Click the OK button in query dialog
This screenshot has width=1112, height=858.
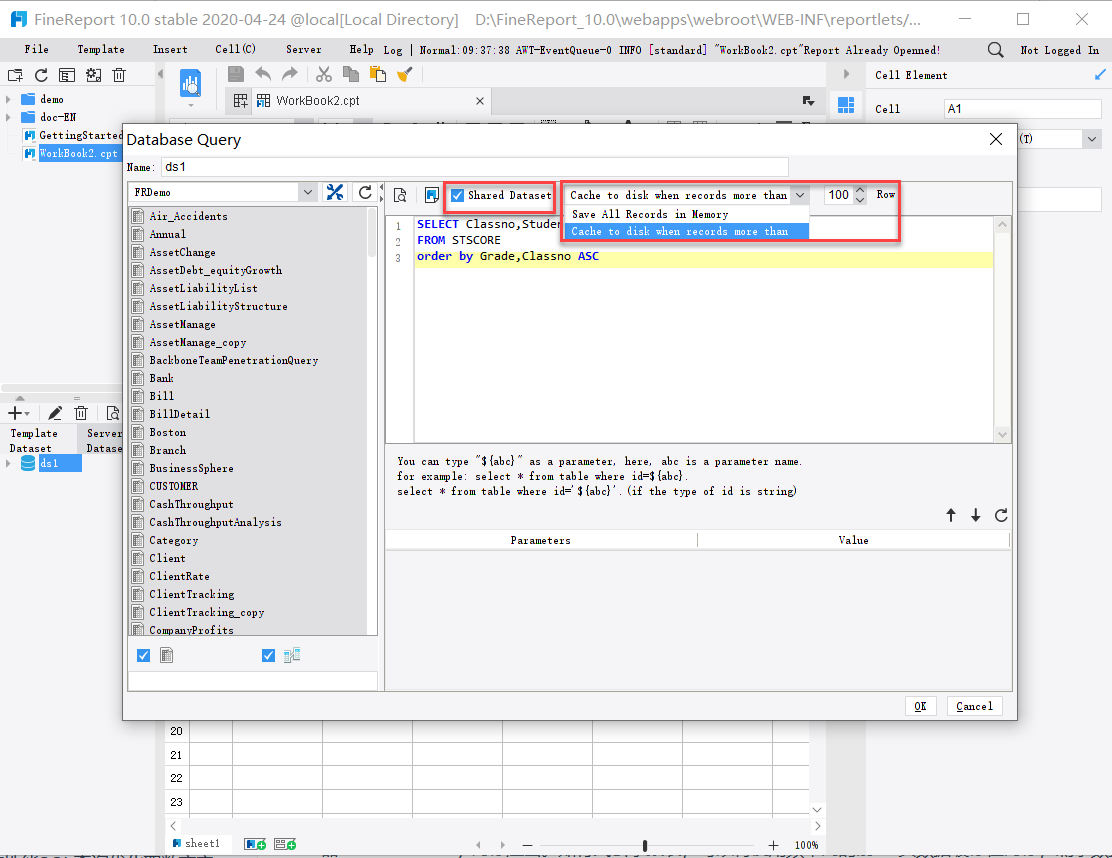920,706
